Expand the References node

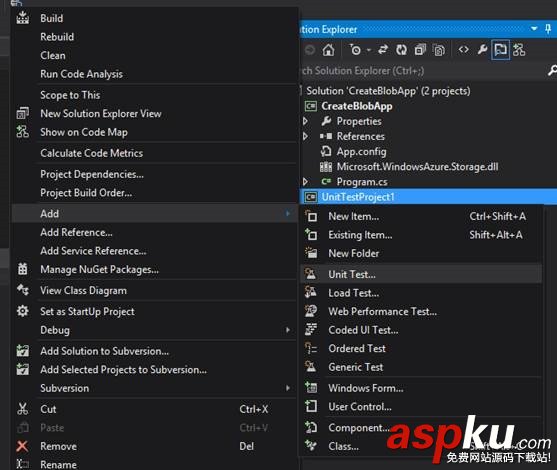(x=305, y=136)
